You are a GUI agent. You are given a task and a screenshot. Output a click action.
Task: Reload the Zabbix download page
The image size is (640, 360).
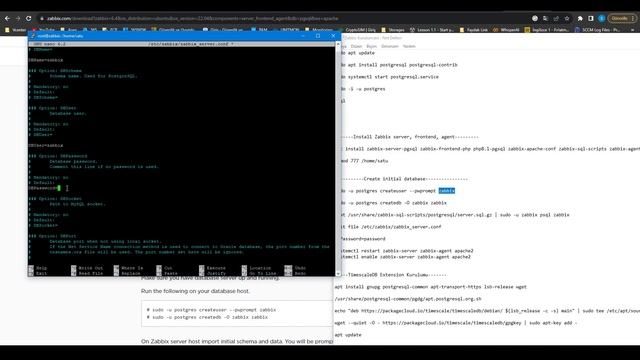29,18
